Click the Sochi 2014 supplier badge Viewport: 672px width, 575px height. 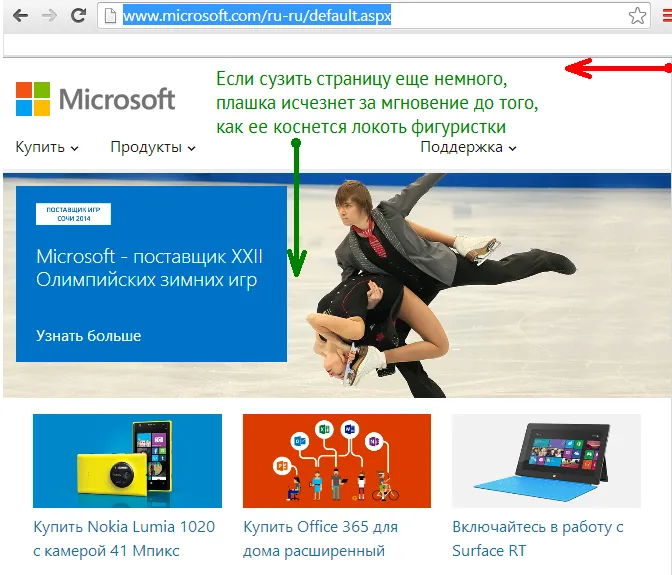click(x=73, y=214)
